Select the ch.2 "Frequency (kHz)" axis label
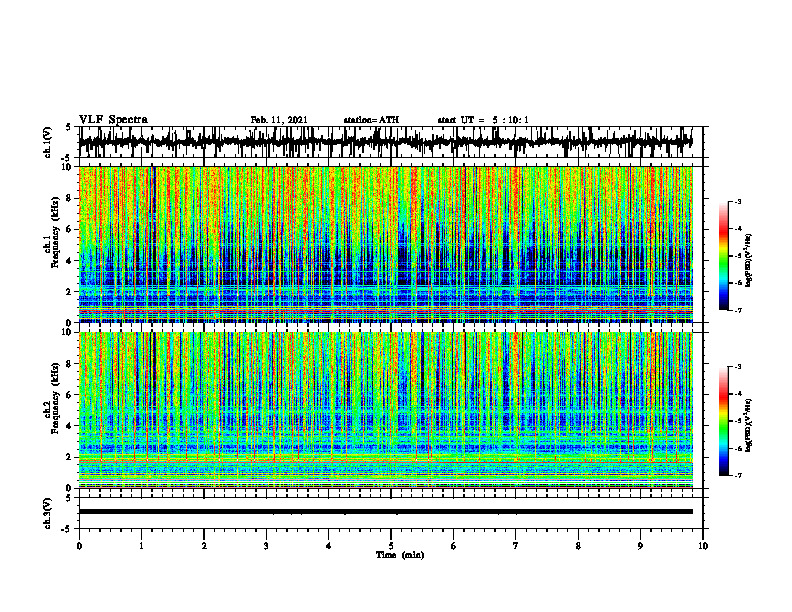Viewport: 792px width, 612px height. click(x=55, y=398)
